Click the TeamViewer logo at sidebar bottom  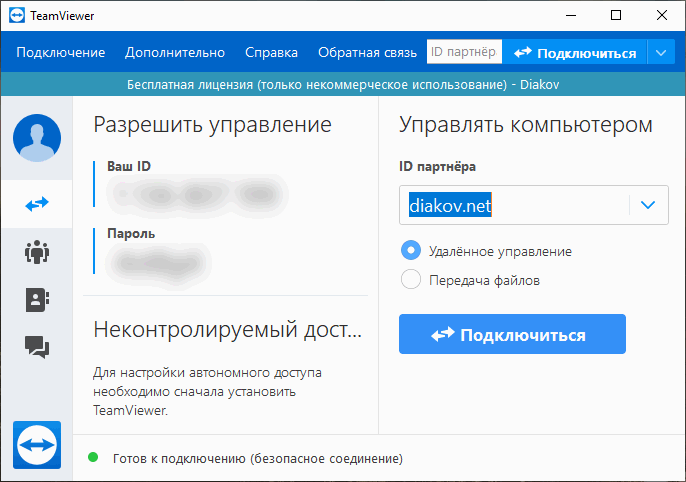(37, 445)
